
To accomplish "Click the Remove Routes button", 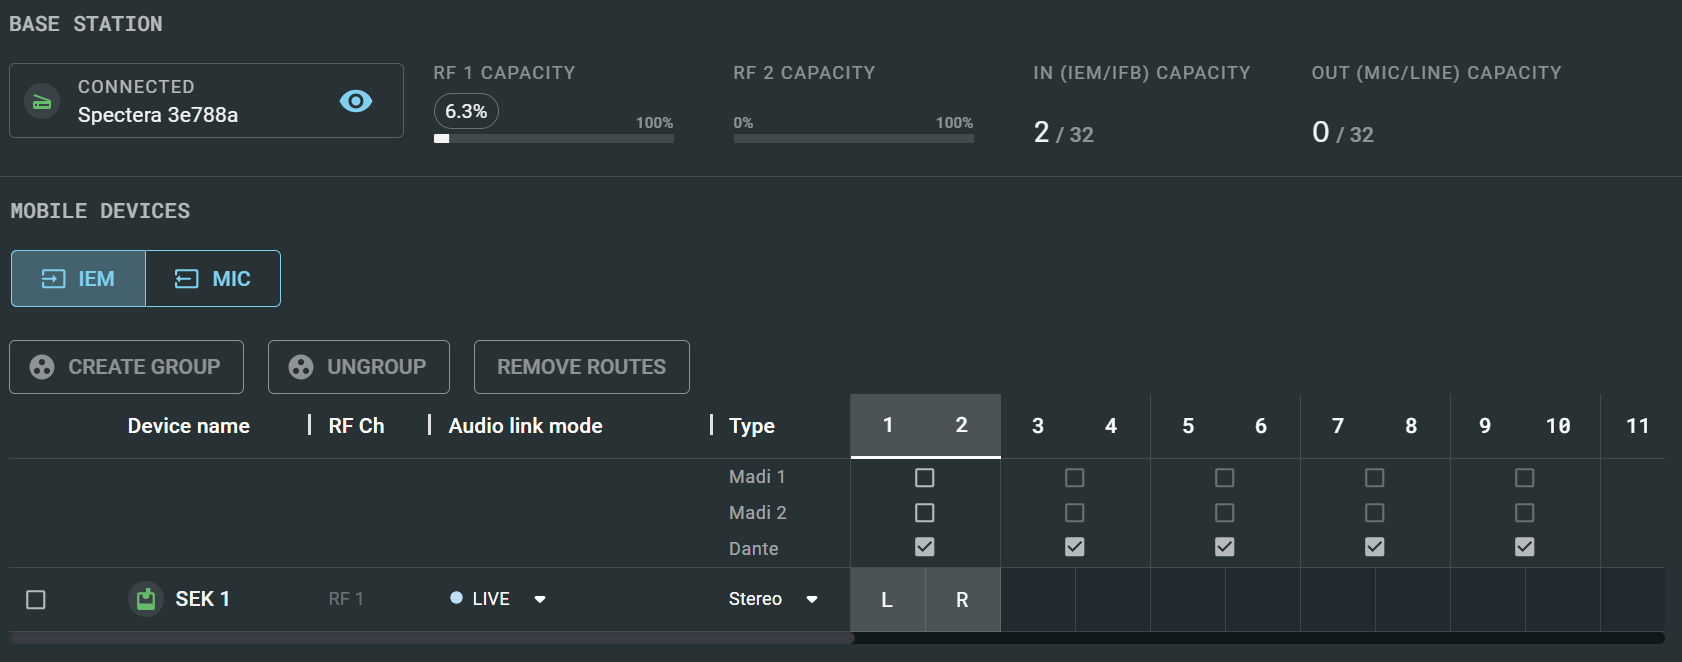I will coord(581,367).
